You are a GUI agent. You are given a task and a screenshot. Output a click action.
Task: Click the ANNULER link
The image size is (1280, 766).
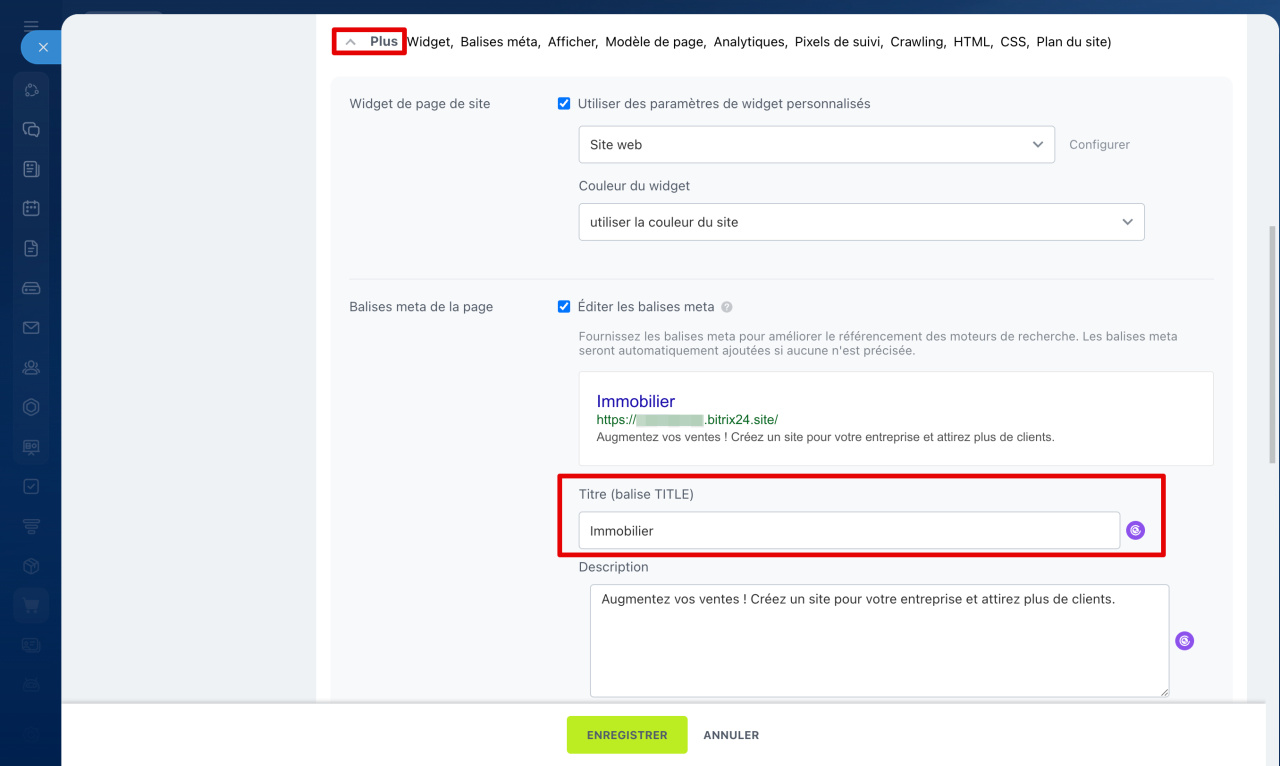[x=731, y=735]
